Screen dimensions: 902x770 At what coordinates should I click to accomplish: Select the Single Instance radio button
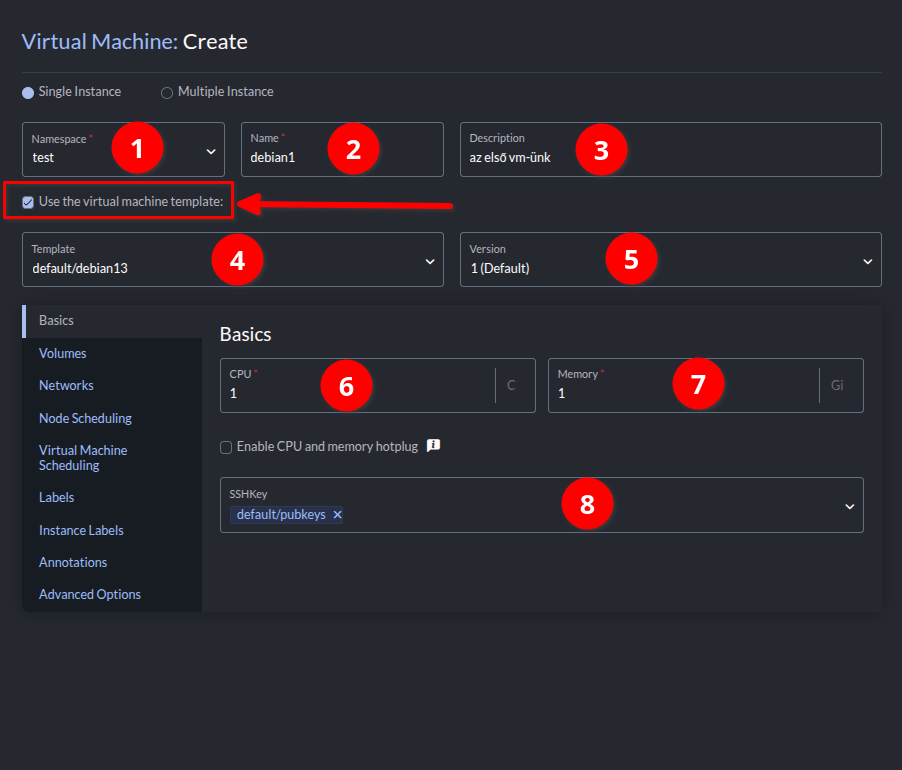coord(28,92)
